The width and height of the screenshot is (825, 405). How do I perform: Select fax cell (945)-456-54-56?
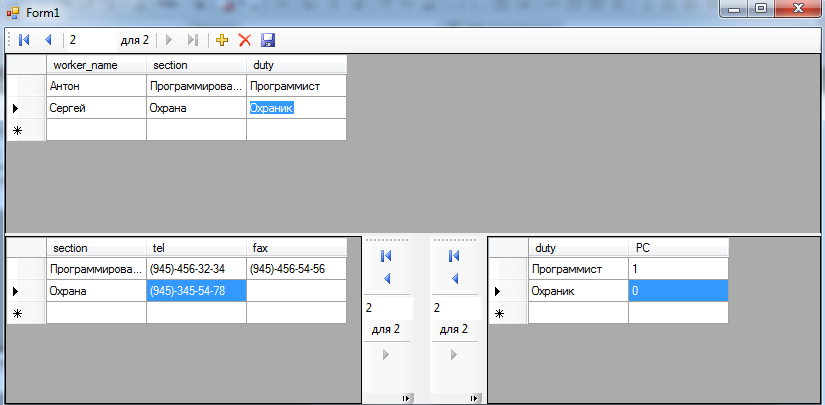point(296,269)
